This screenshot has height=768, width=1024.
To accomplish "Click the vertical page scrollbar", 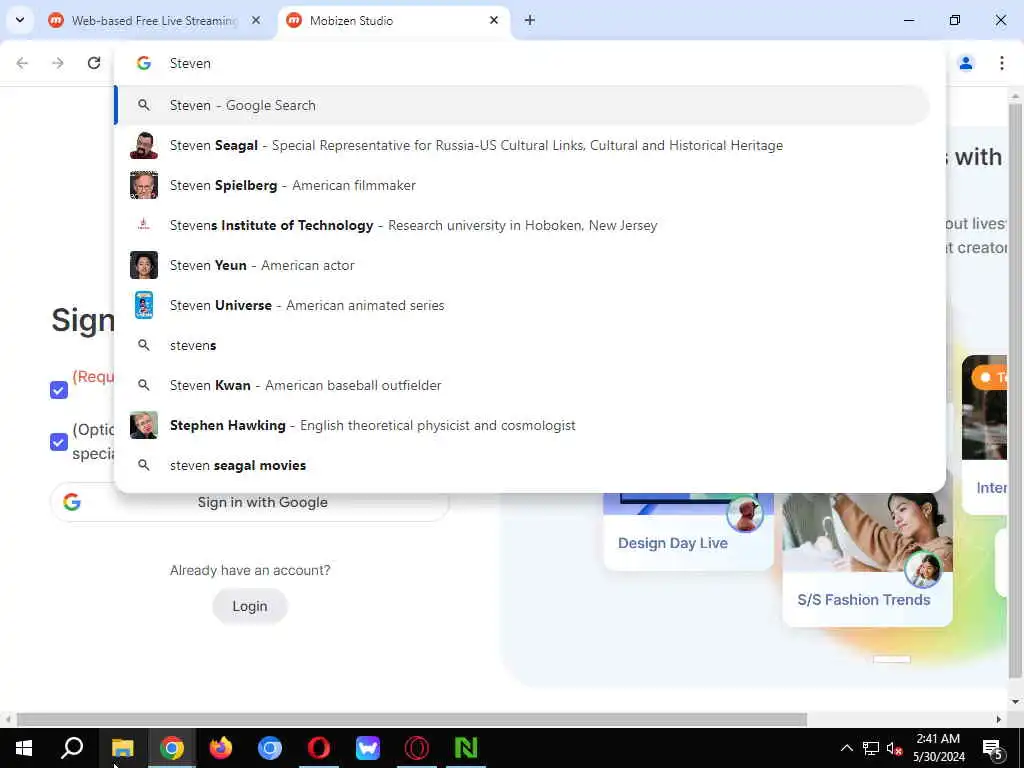I will (1015, 392).
